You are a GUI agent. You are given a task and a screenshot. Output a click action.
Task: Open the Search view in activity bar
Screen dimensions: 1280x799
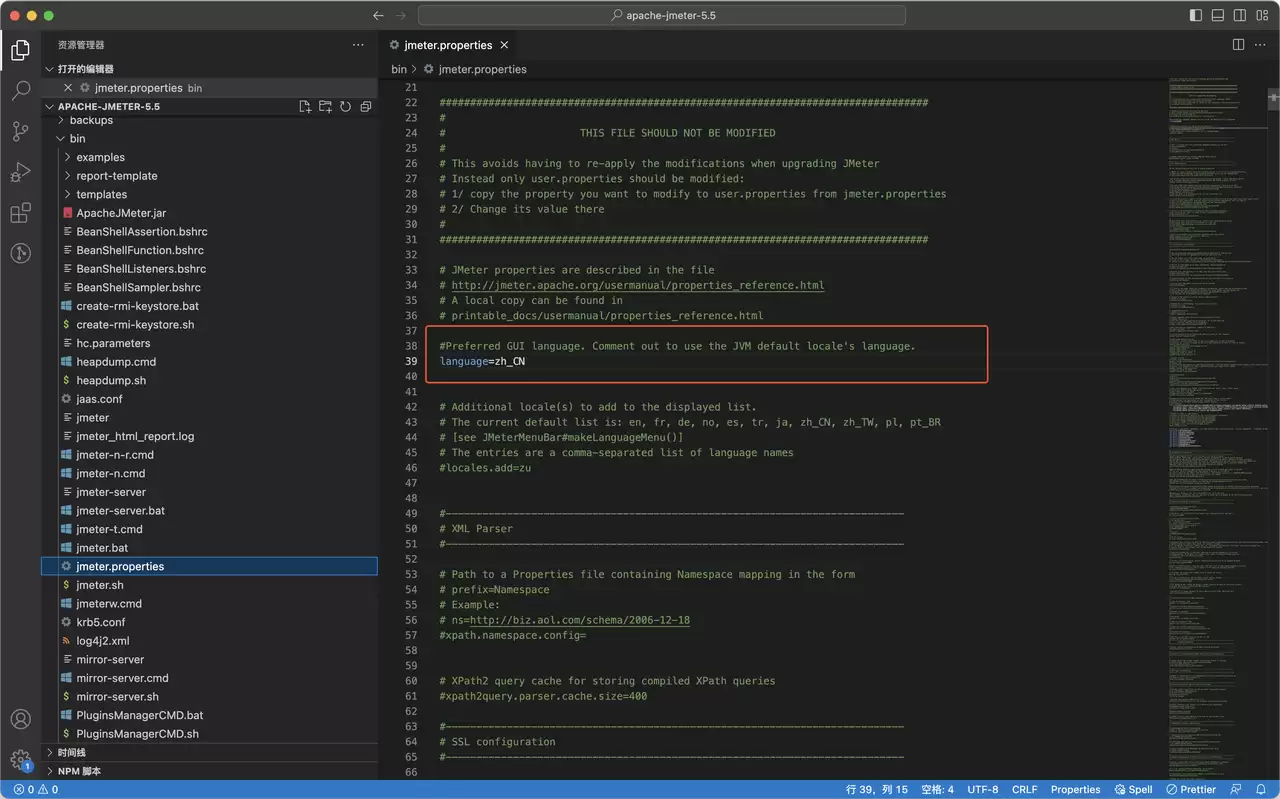(x=20, y=91)
